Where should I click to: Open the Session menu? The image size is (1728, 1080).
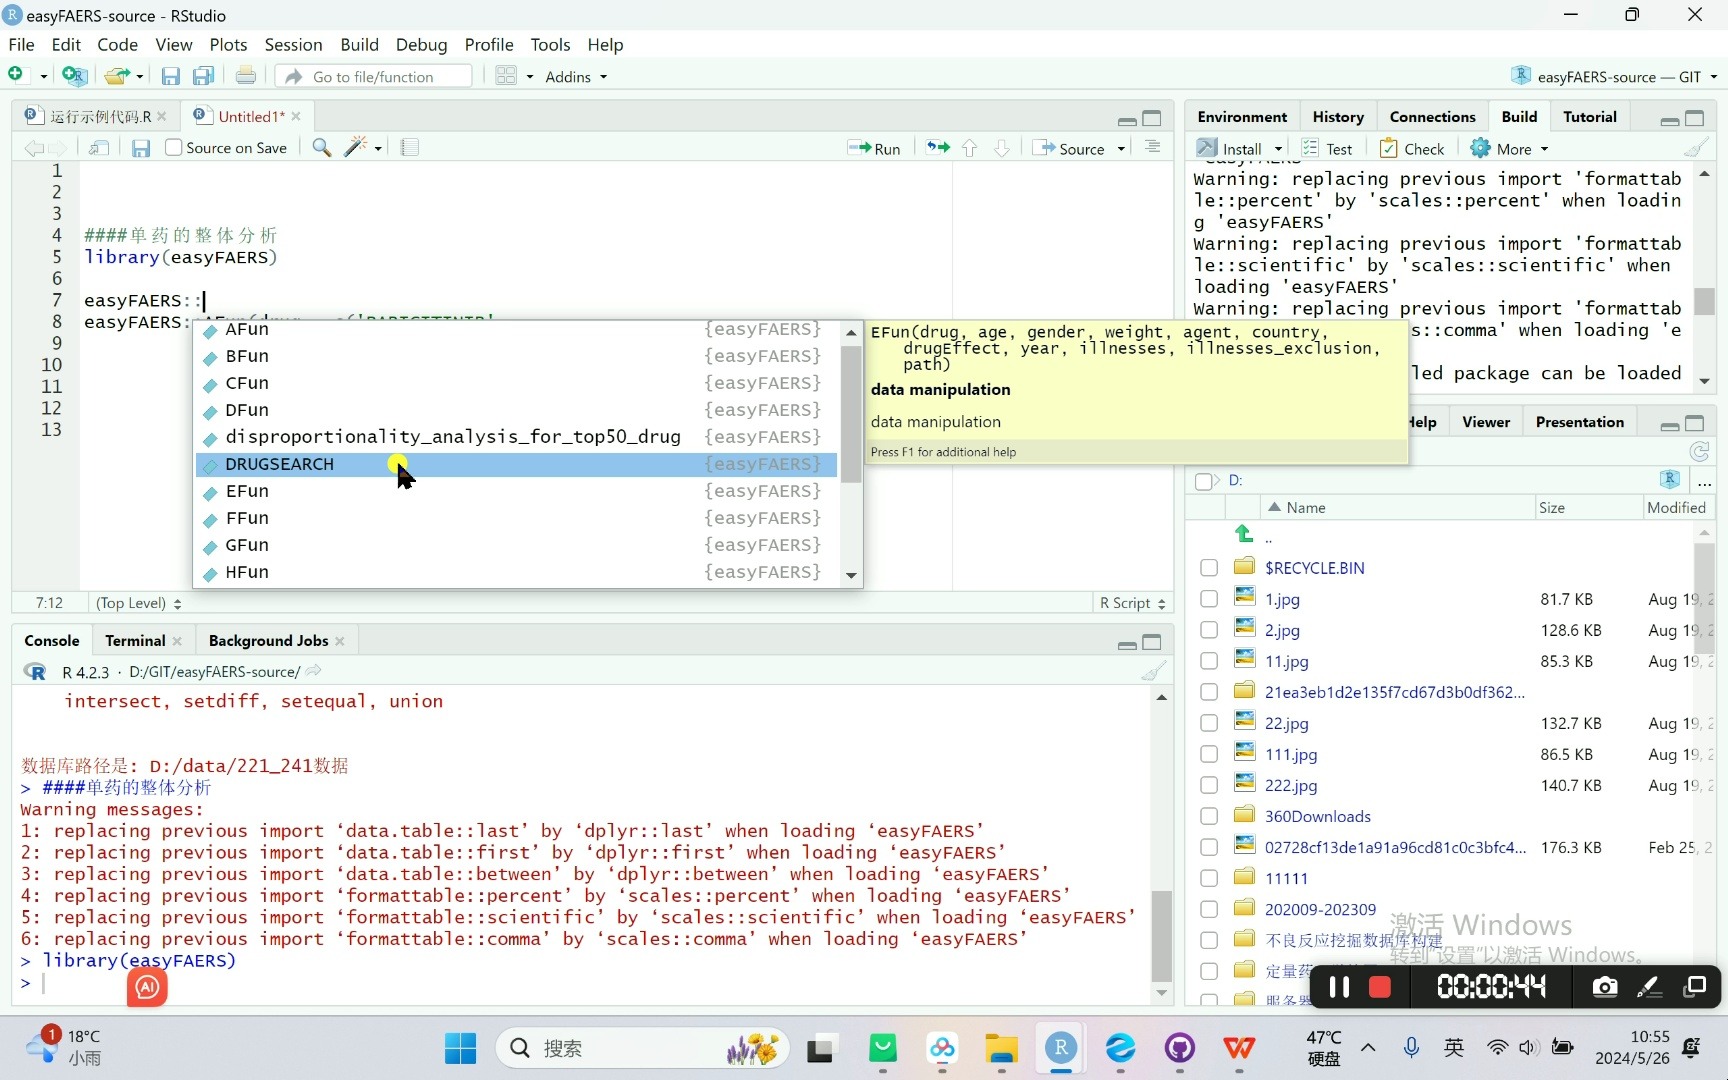point(293,45)
